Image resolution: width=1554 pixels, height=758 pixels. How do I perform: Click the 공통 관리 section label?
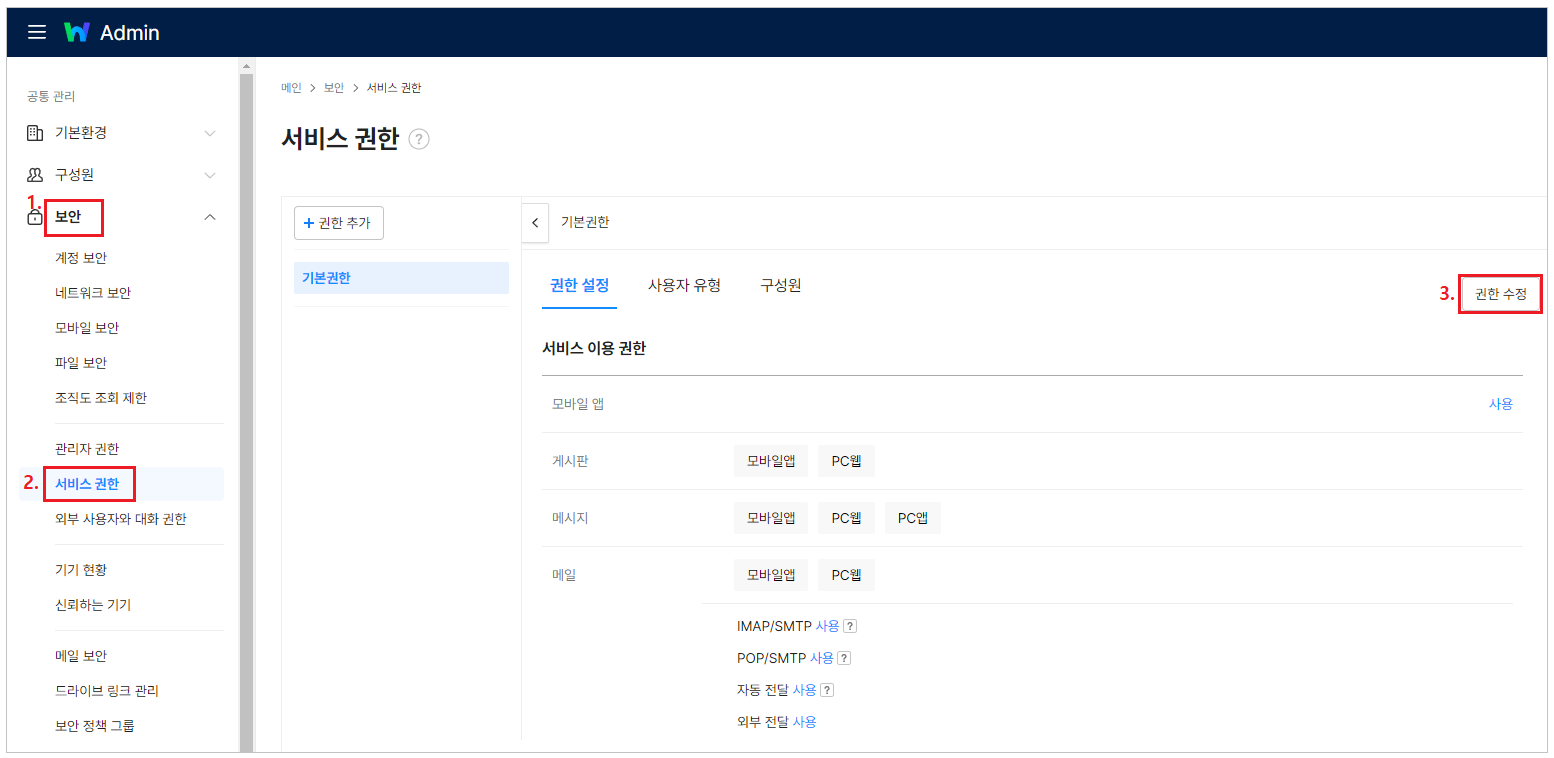coord(51,97)
